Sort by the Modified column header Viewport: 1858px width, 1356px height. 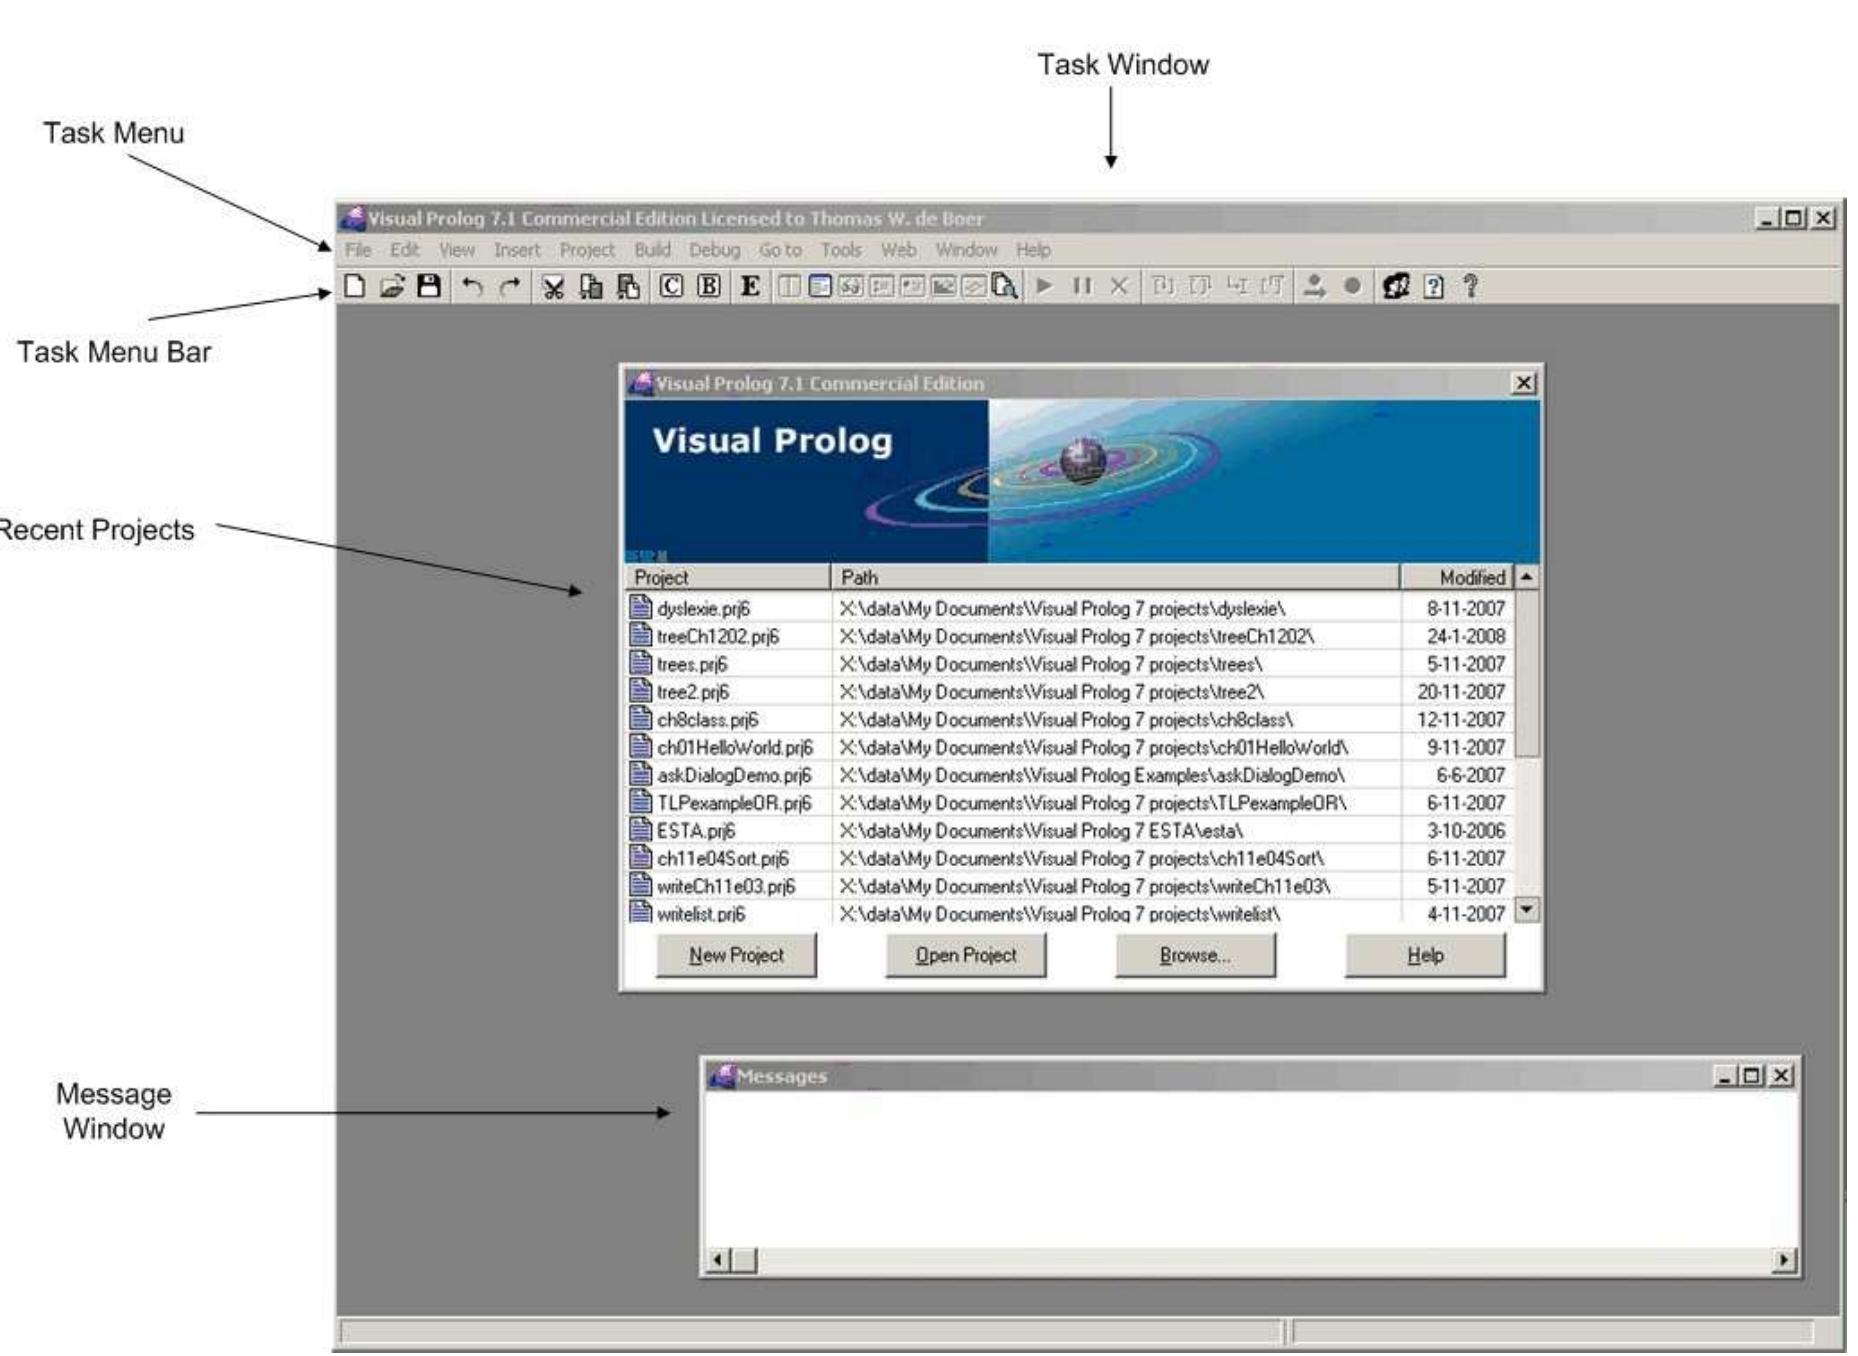tap(1457, 577)
